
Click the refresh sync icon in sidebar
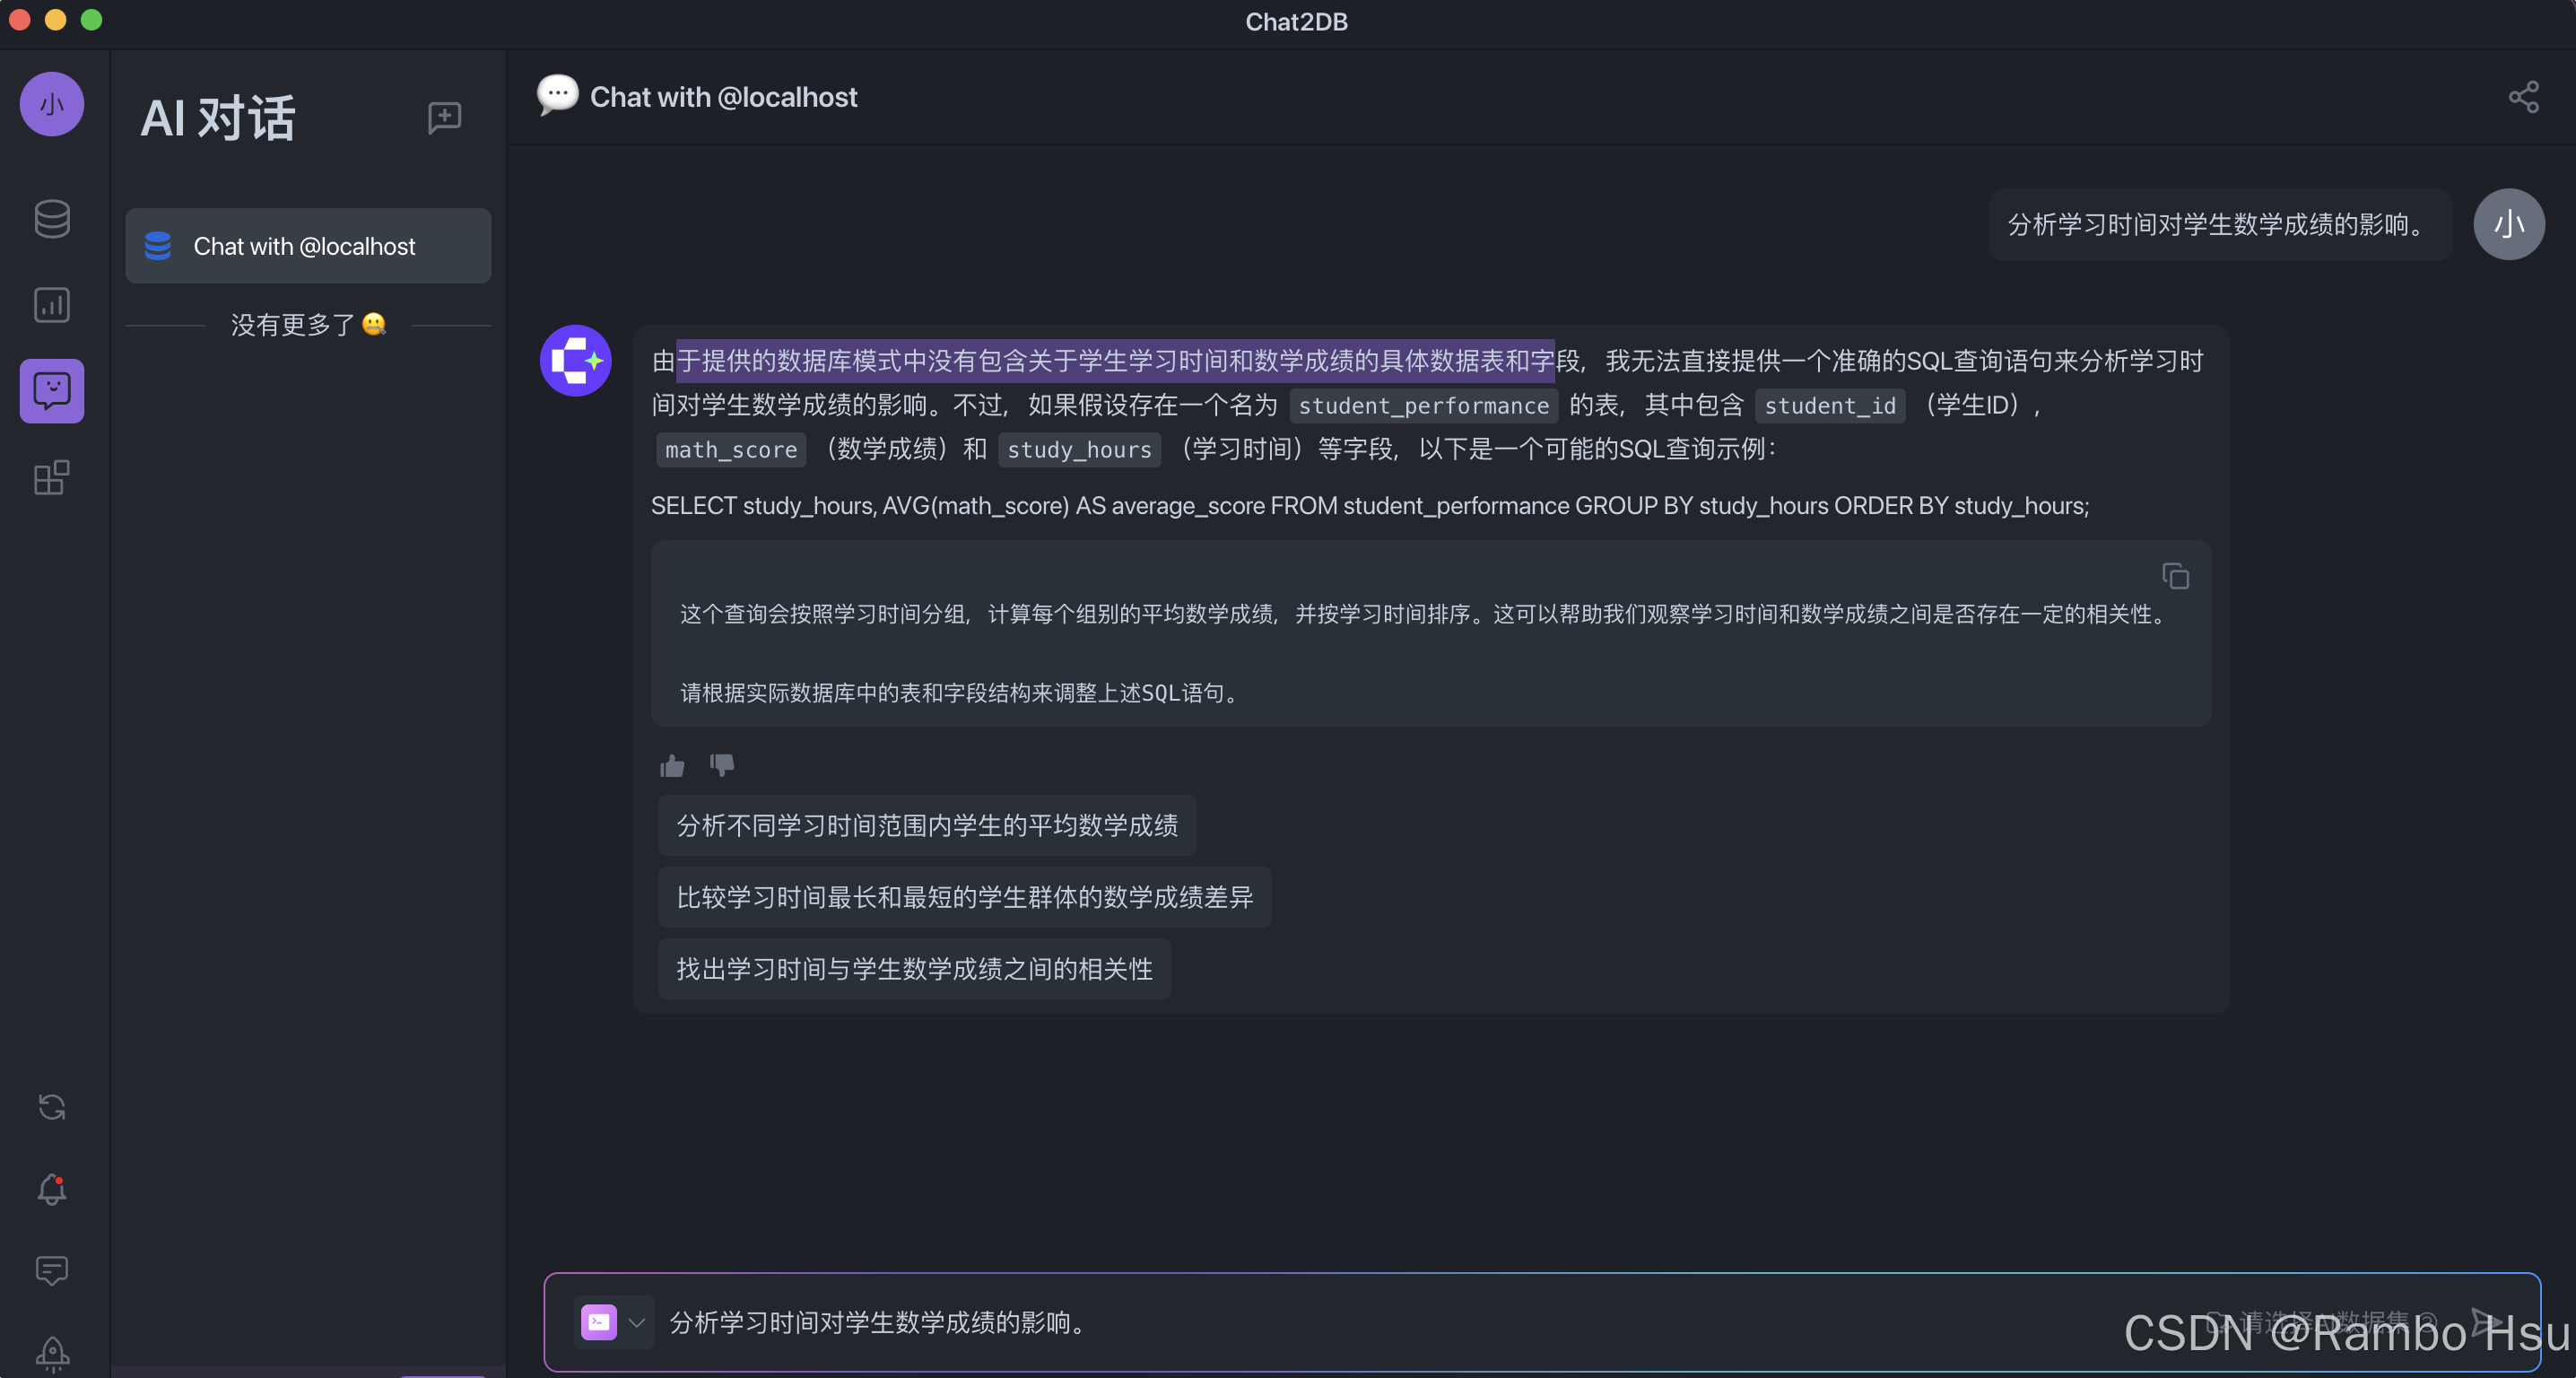tap(52, 1107)
